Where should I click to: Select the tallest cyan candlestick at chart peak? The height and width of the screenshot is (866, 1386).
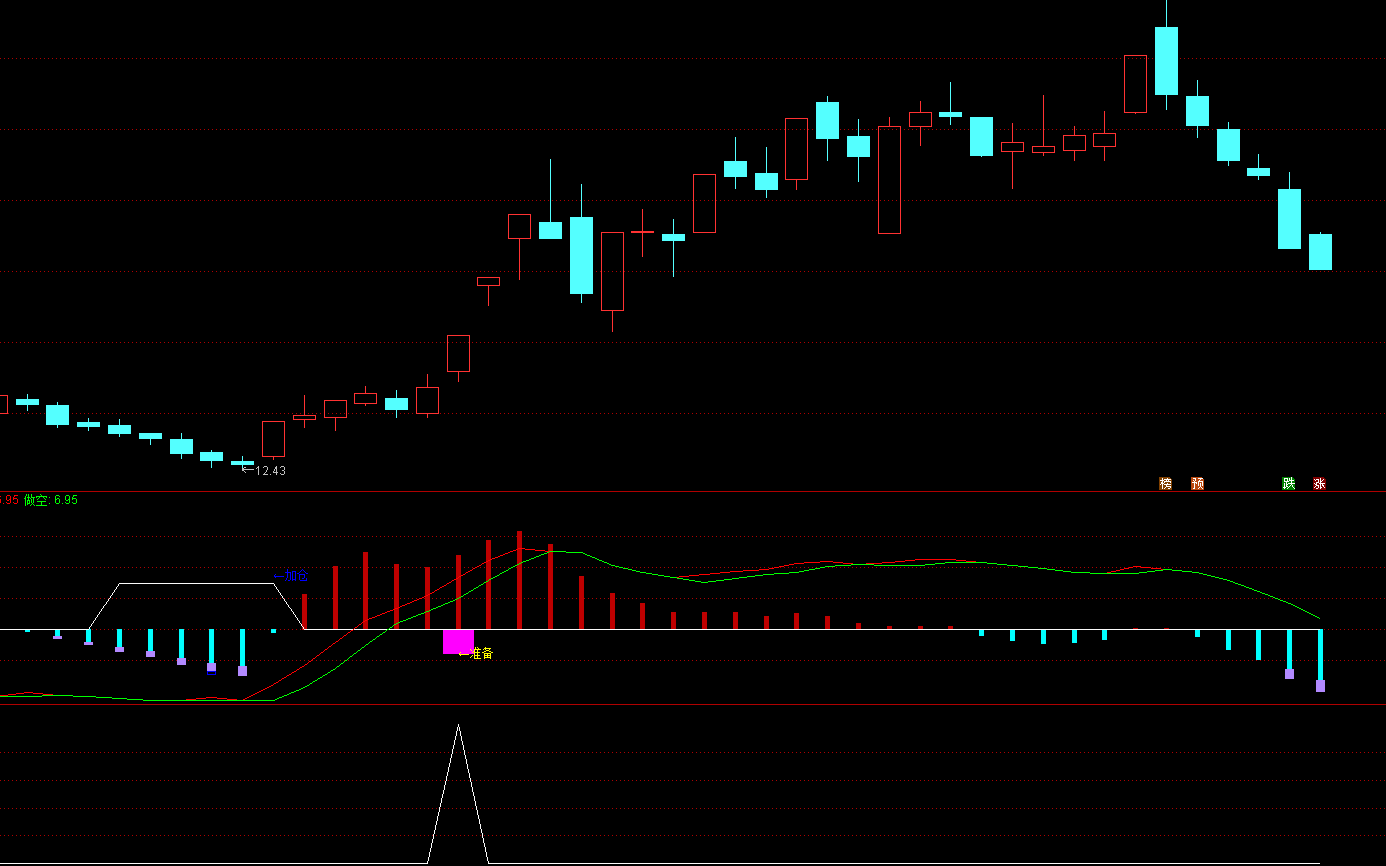(x=1166, y=60)
